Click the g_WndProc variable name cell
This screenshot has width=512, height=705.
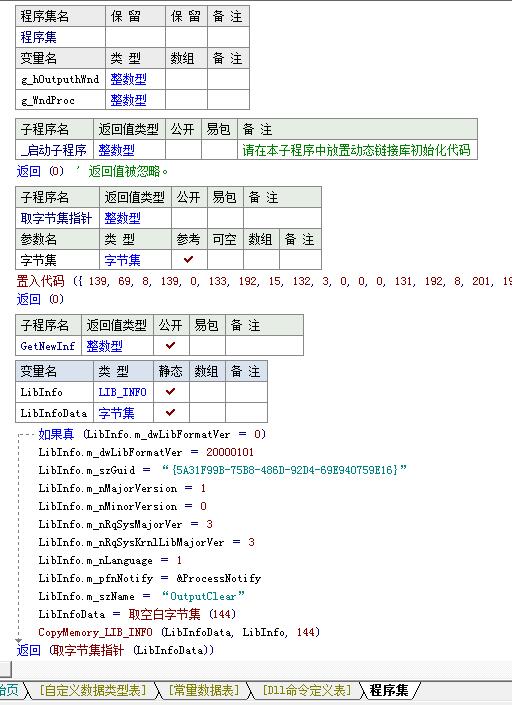click(61, 100)
